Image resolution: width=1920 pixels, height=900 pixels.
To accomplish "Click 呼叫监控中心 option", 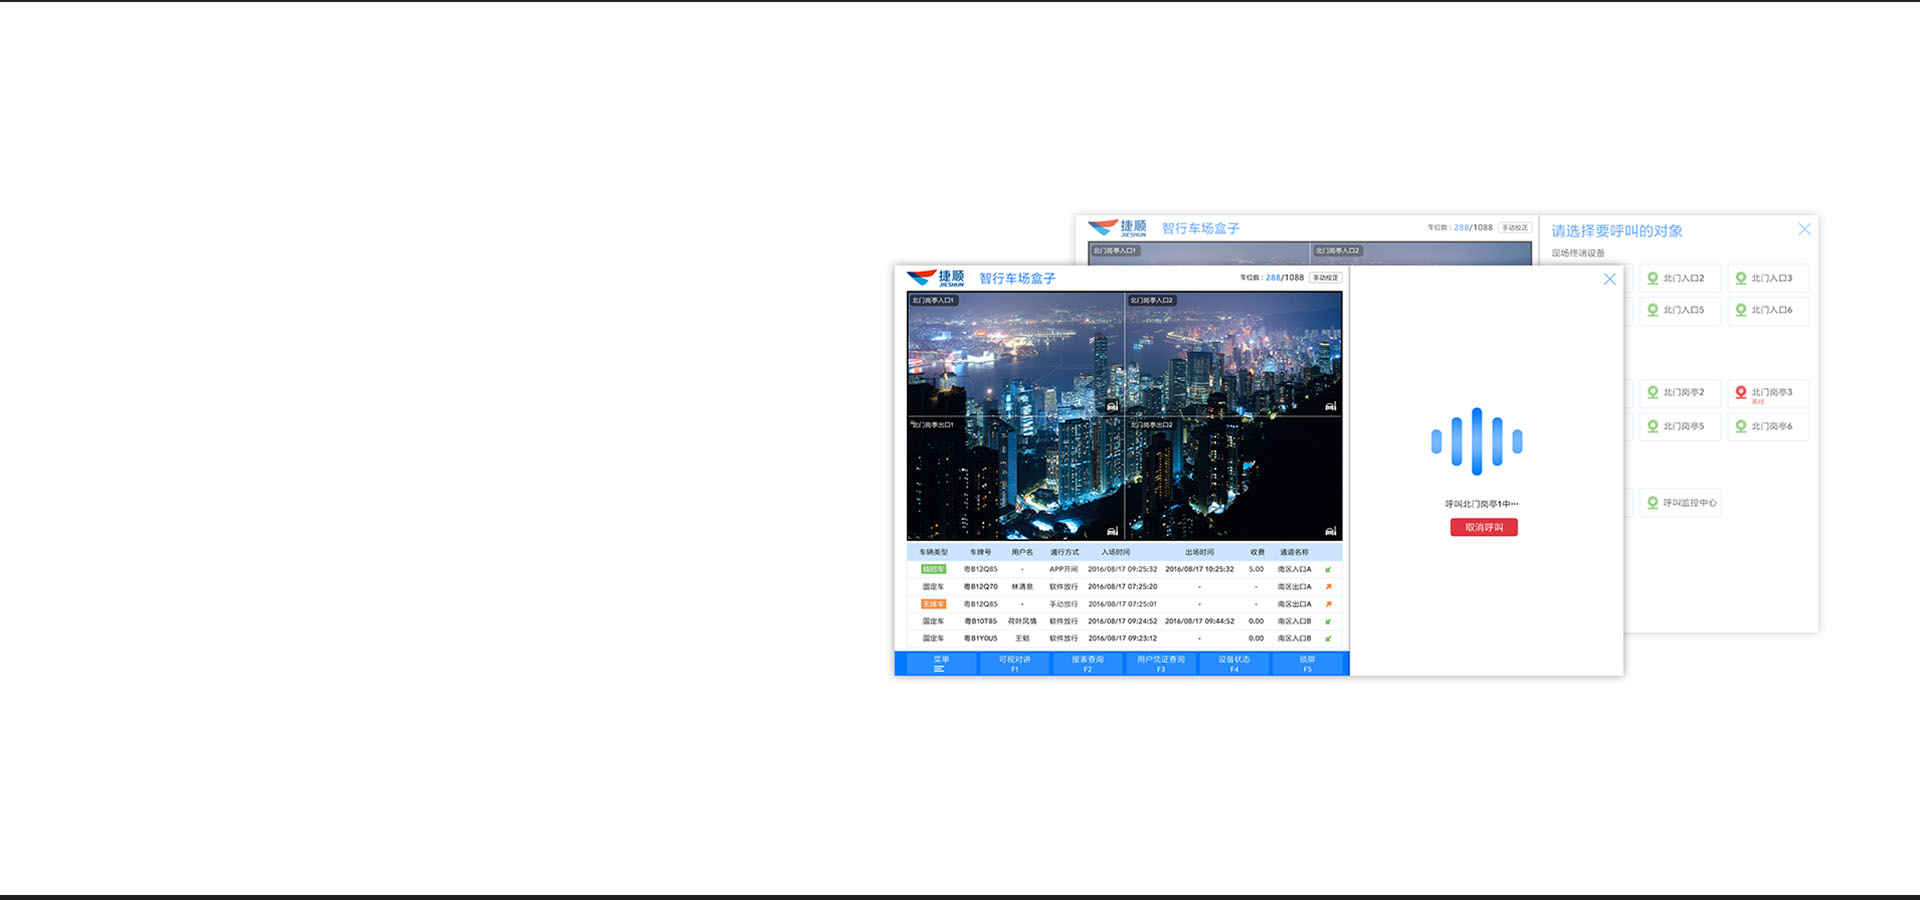I will coord(1680,503).
